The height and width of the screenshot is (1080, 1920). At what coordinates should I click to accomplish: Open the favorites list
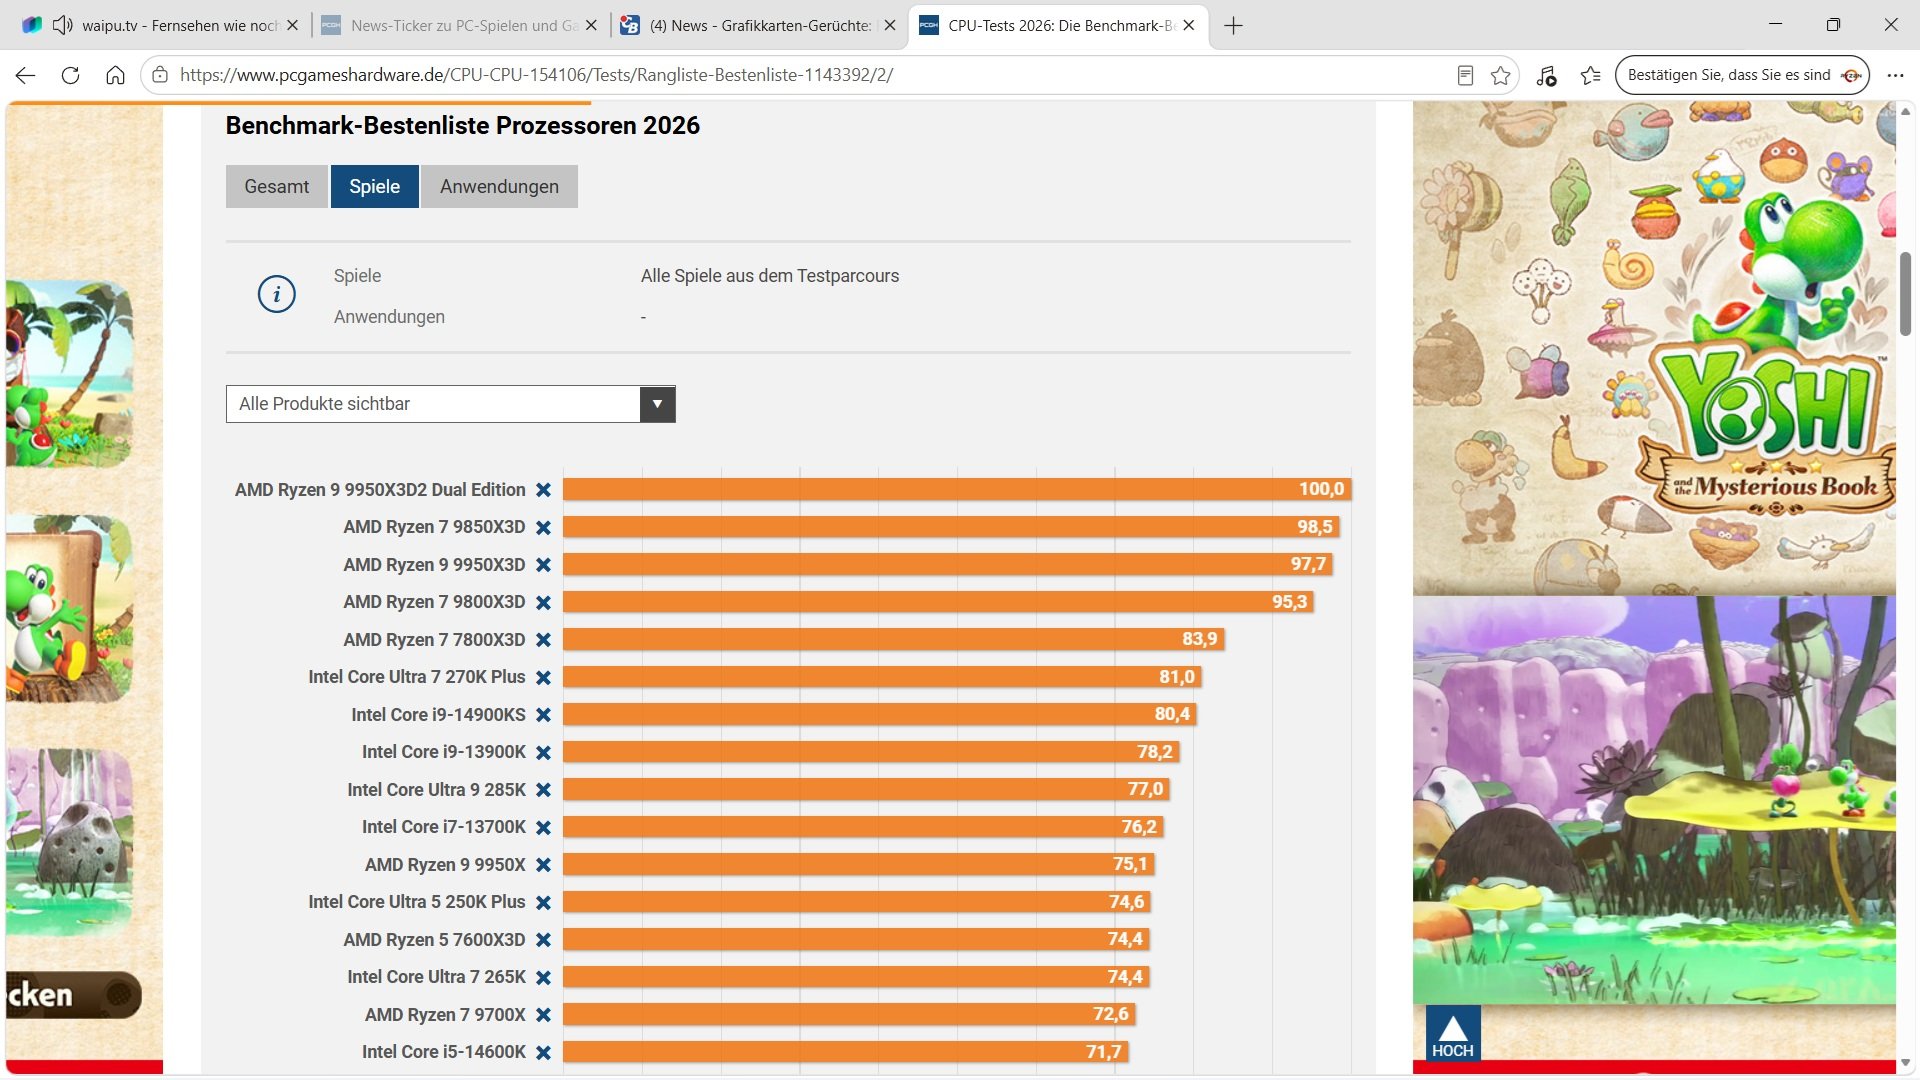[x=1590, y=75]
